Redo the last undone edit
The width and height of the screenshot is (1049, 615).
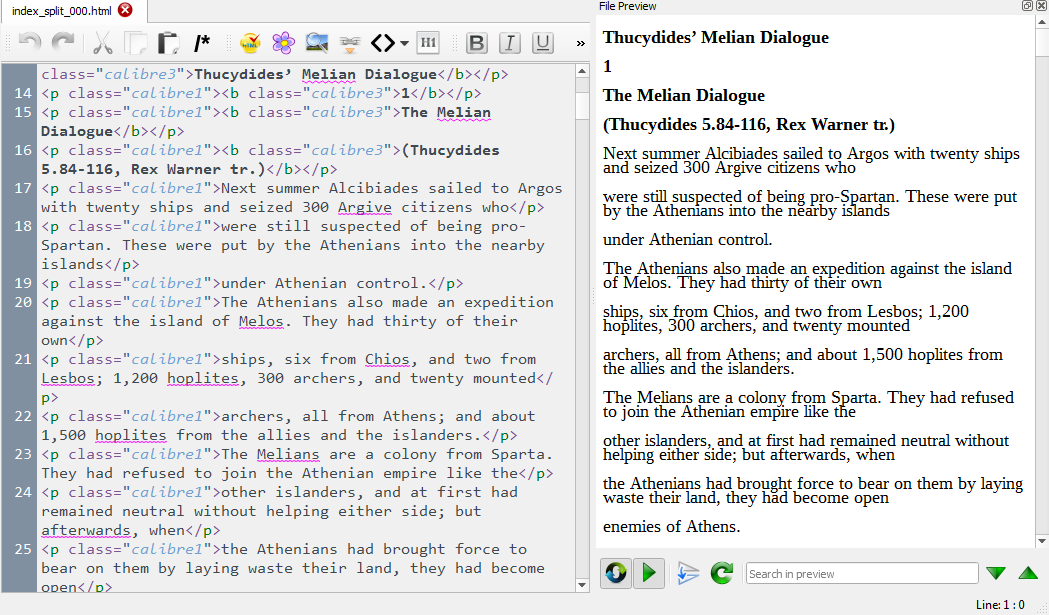click(64, 43)
